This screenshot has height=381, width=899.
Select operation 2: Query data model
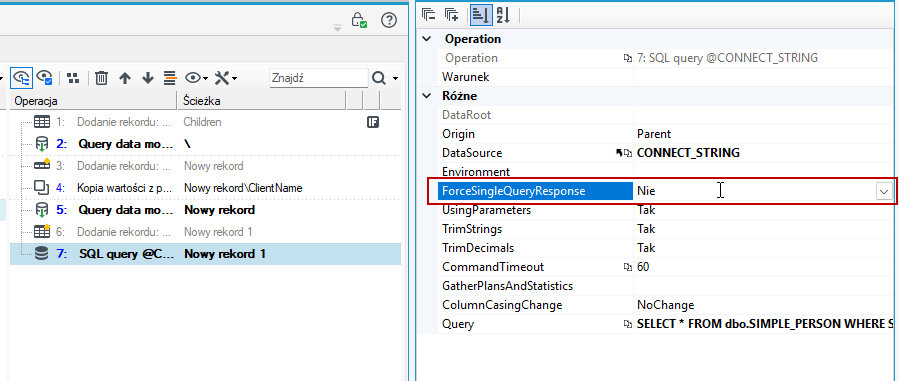(205, 144)
